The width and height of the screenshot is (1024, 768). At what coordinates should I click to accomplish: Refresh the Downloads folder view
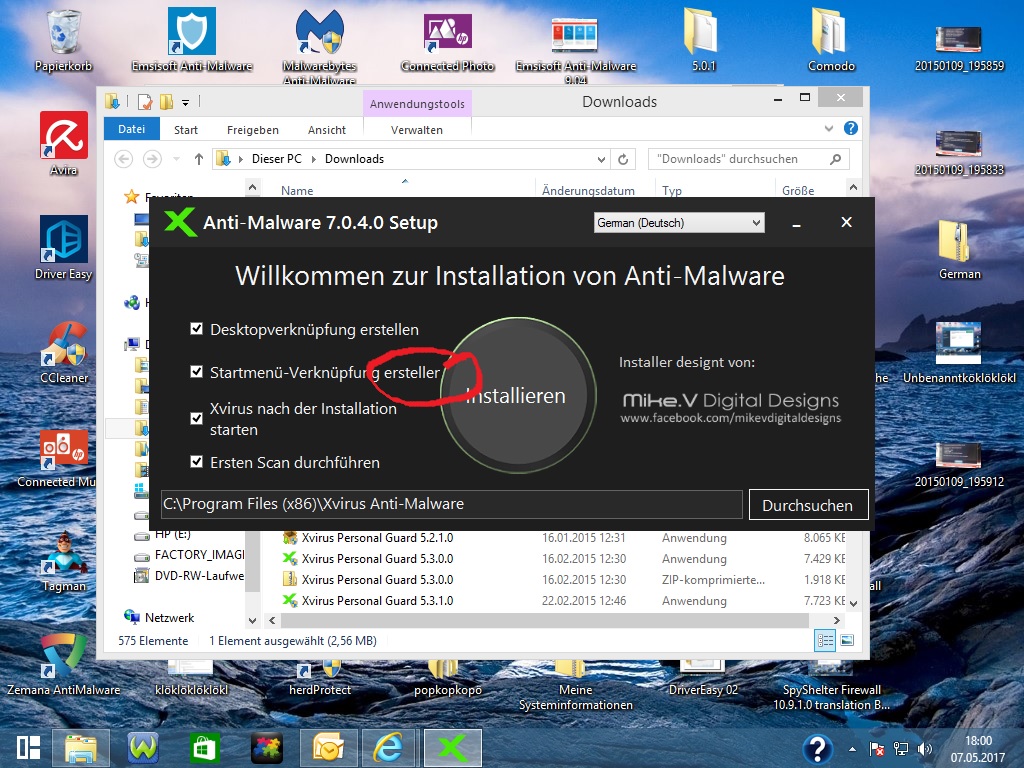623,159
